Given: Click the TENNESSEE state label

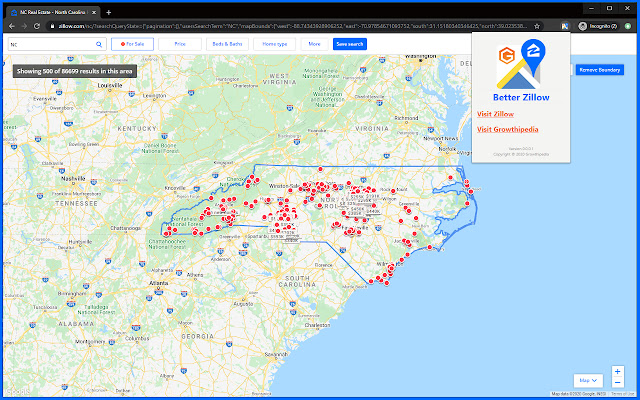Looking at the screenshot, I should pos(77,203).
